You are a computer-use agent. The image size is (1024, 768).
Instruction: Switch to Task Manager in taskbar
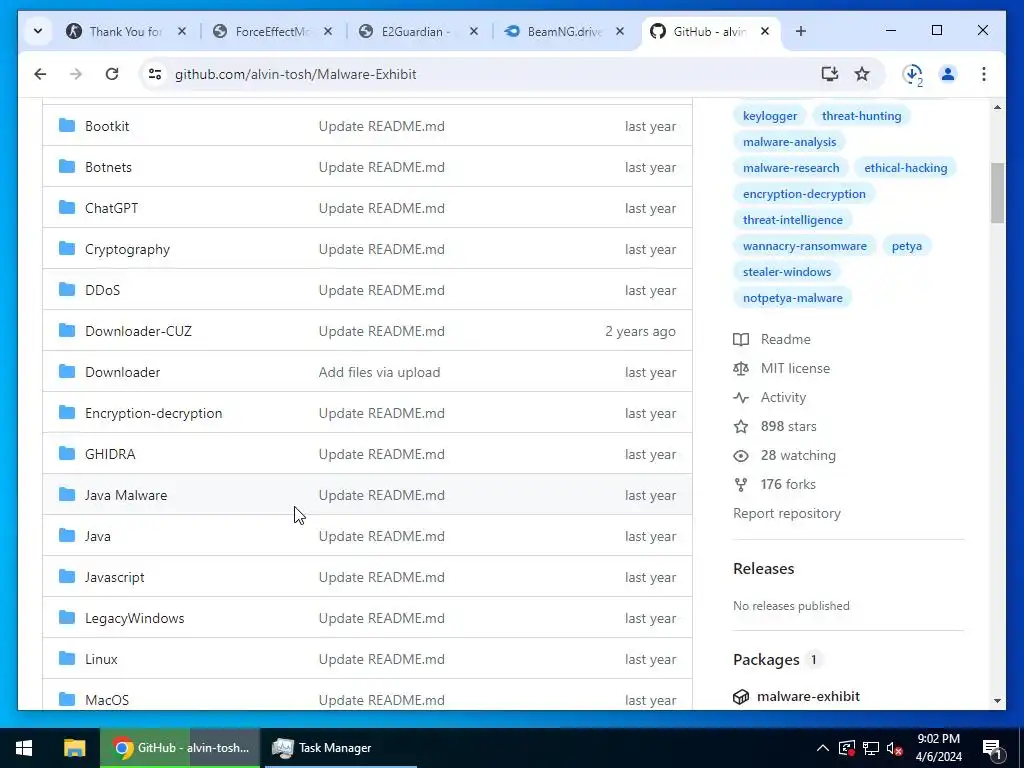coord(340,748)
